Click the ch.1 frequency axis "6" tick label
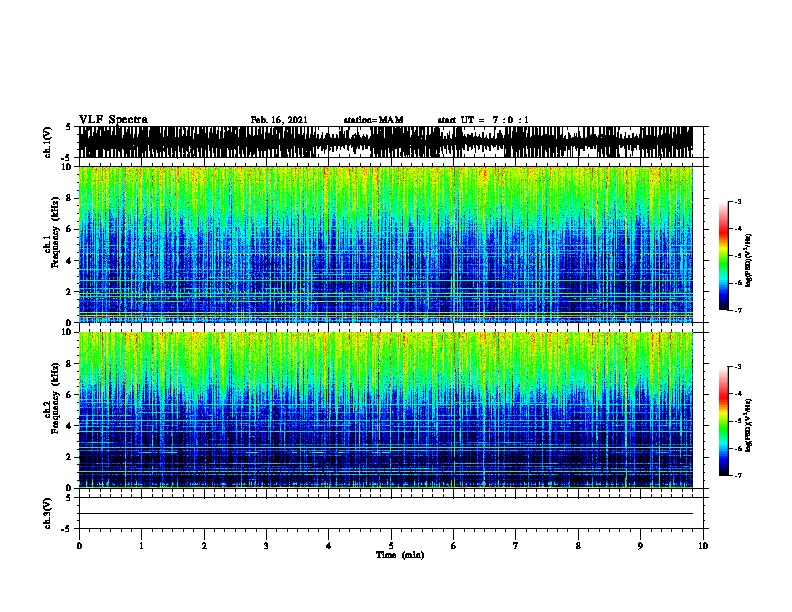The height and width of the screenshot is (612, 792). pos(69,229)
